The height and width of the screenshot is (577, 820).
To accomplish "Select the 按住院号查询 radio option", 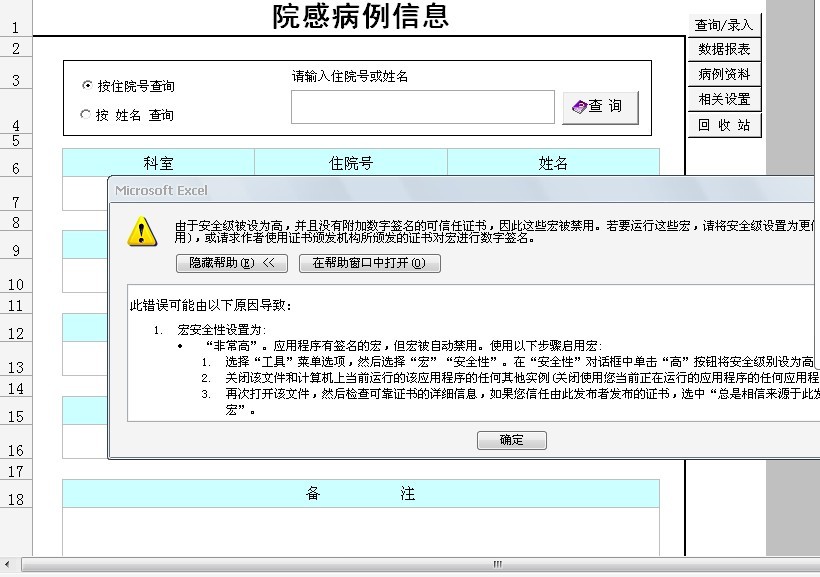I will tap(87, 85).
